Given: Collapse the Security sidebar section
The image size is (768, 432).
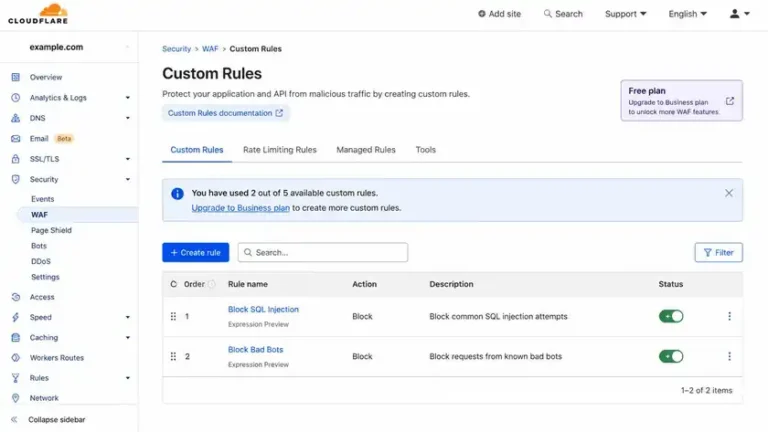Looking at the screenshot, I should pos(127,179).
